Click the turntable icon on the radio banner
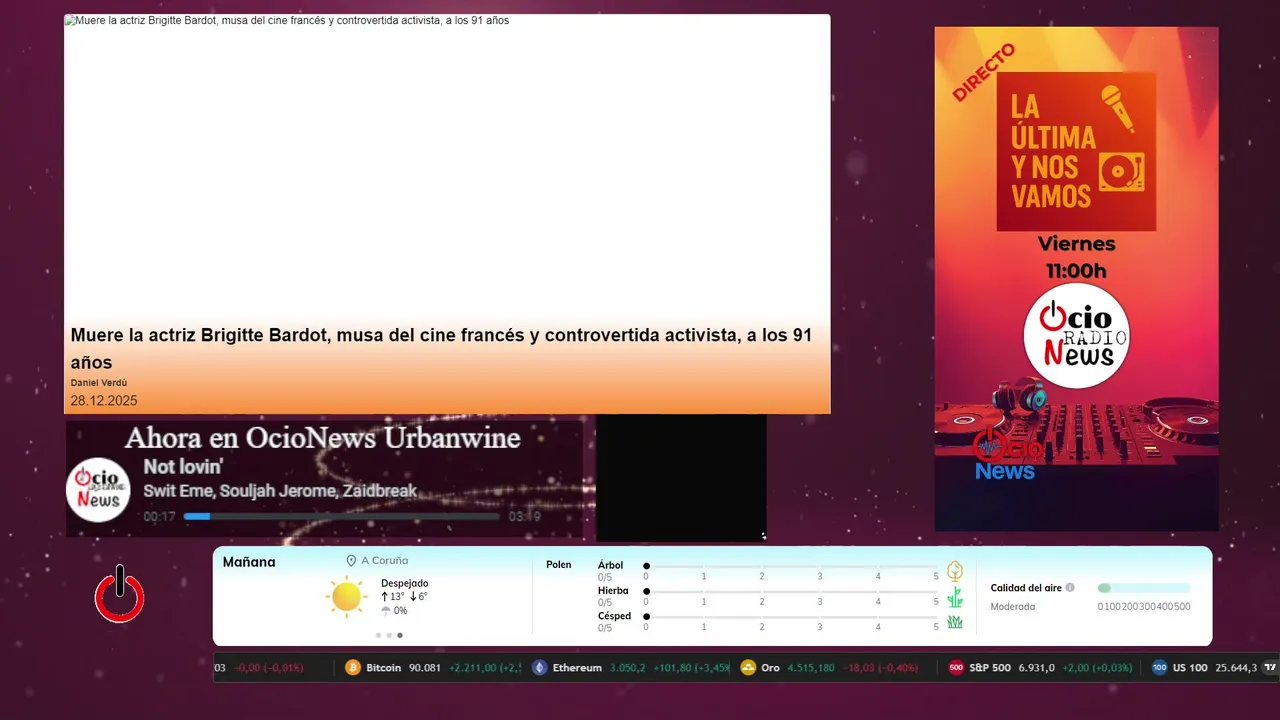The height and width of the screenshot is (720, 1280). [1121, 173]
